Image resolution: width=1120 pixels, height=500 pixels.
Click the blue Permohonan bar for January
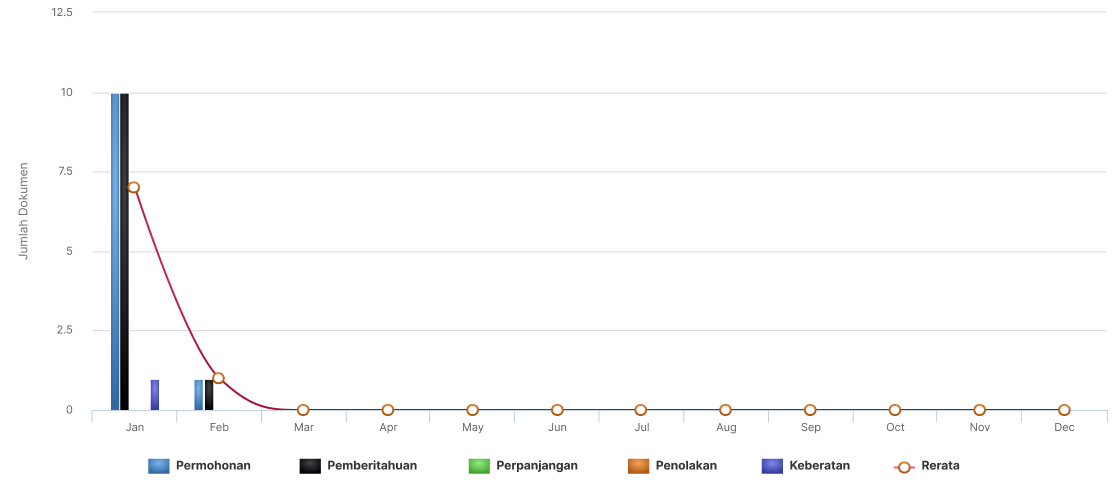[x=115, y=250]
